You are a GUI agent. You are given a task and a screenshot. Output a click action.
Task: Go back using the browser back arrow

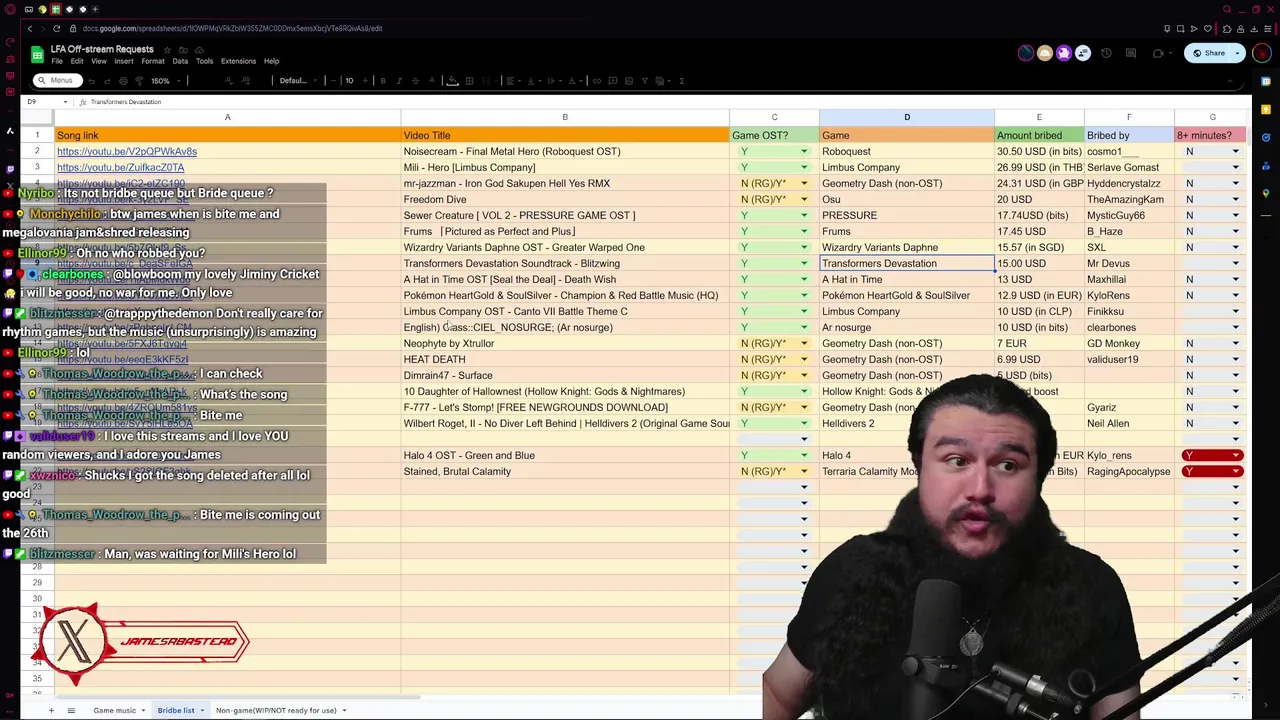30,28
